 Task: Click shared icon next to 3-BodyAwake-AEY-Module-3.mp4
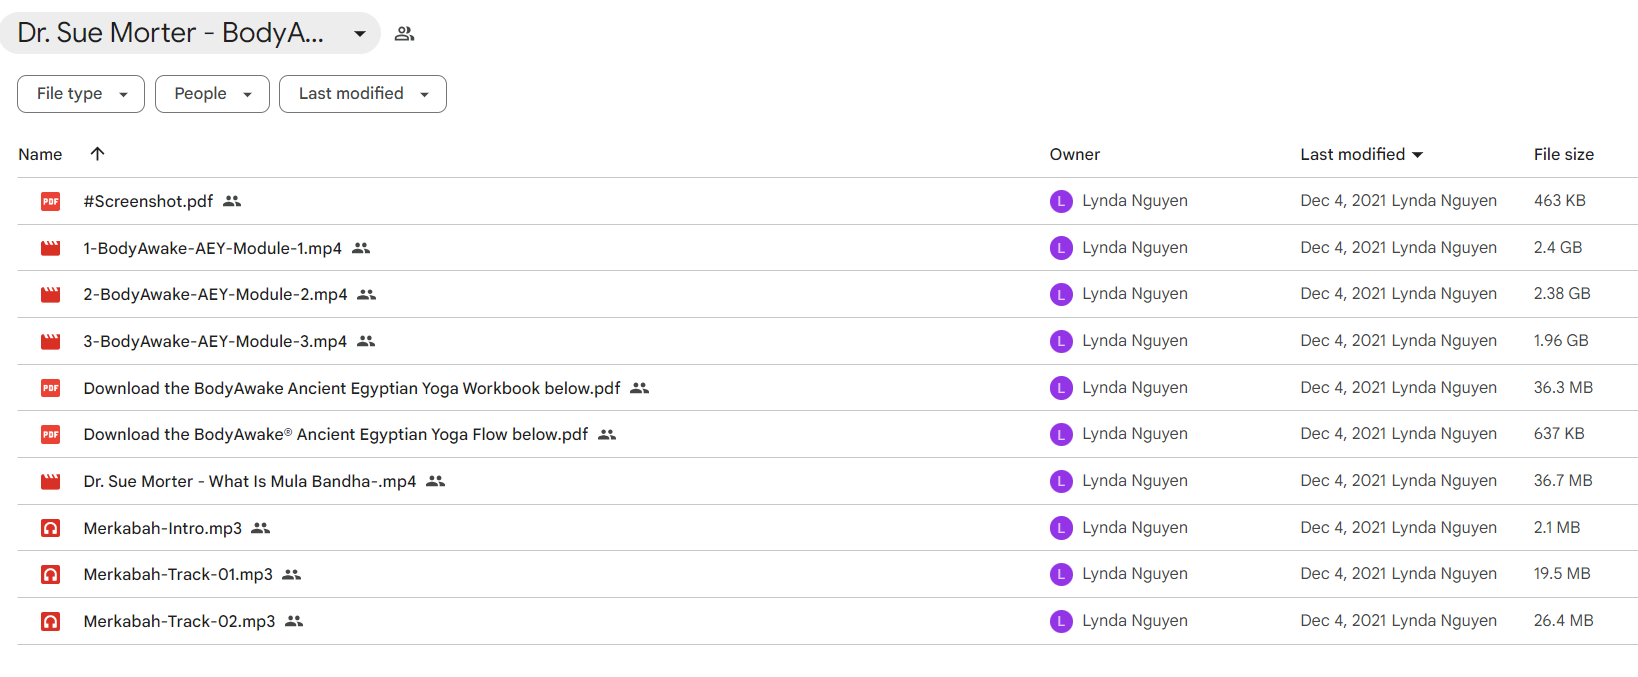click(366, 341)
